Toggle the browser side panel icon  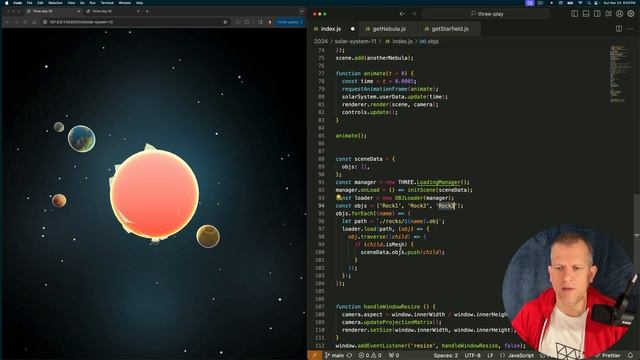click(260, 22)
